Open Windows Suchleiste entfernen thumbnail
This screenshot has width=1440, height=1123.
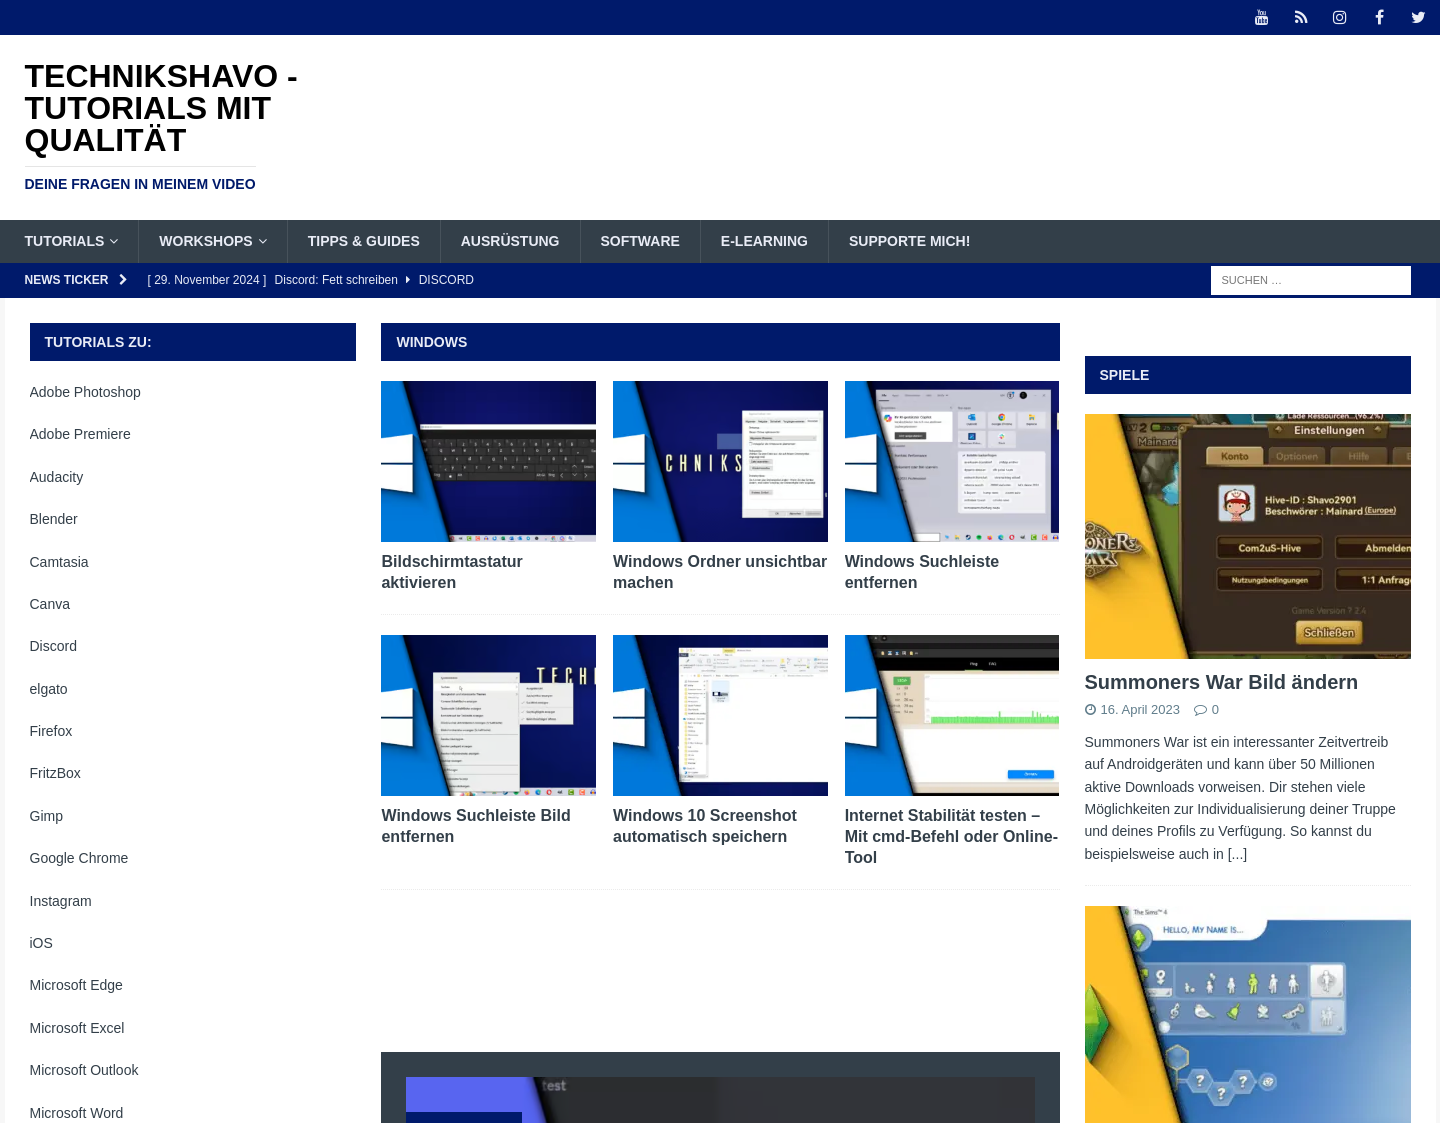point(952,461)
